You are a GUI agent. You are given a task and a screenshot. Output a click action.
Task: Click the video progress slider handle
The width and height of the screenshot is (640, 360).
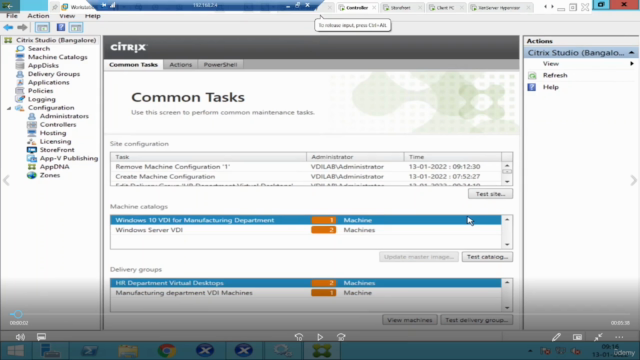point(17,314)
